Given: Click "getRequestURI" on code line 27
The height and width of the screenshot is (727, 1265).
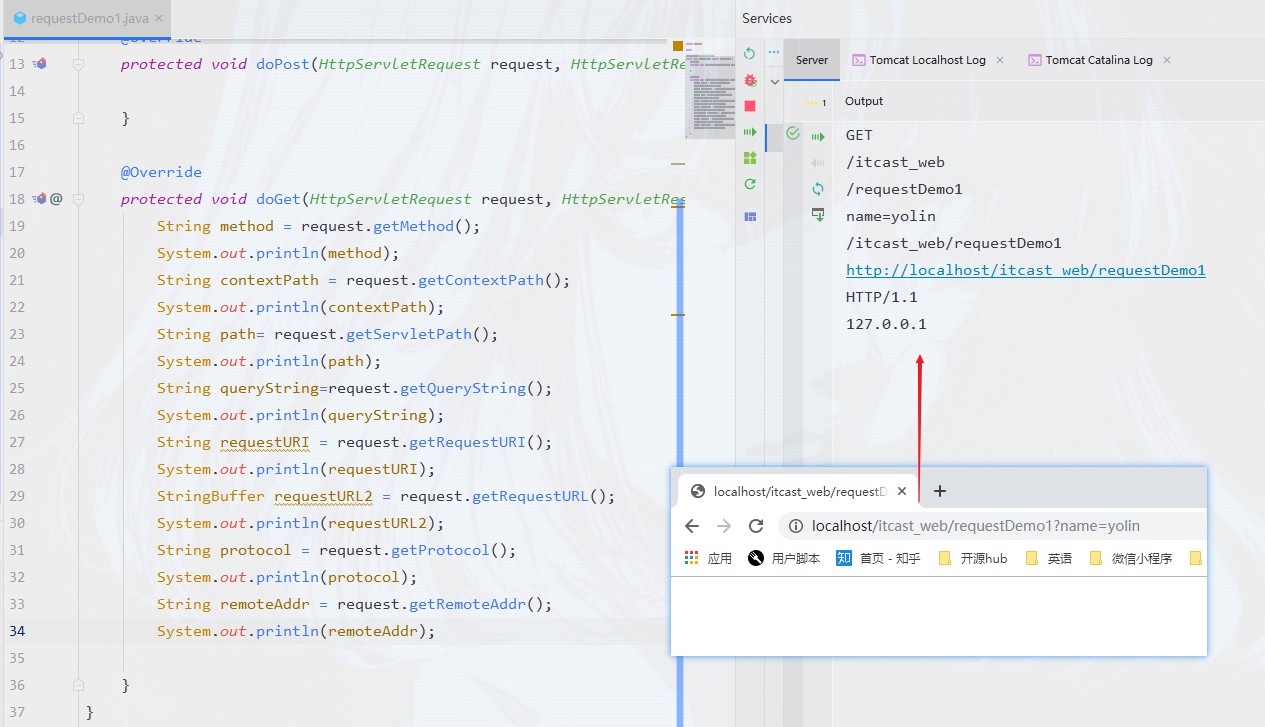Looking at the screenshot, I should point(467,442).
